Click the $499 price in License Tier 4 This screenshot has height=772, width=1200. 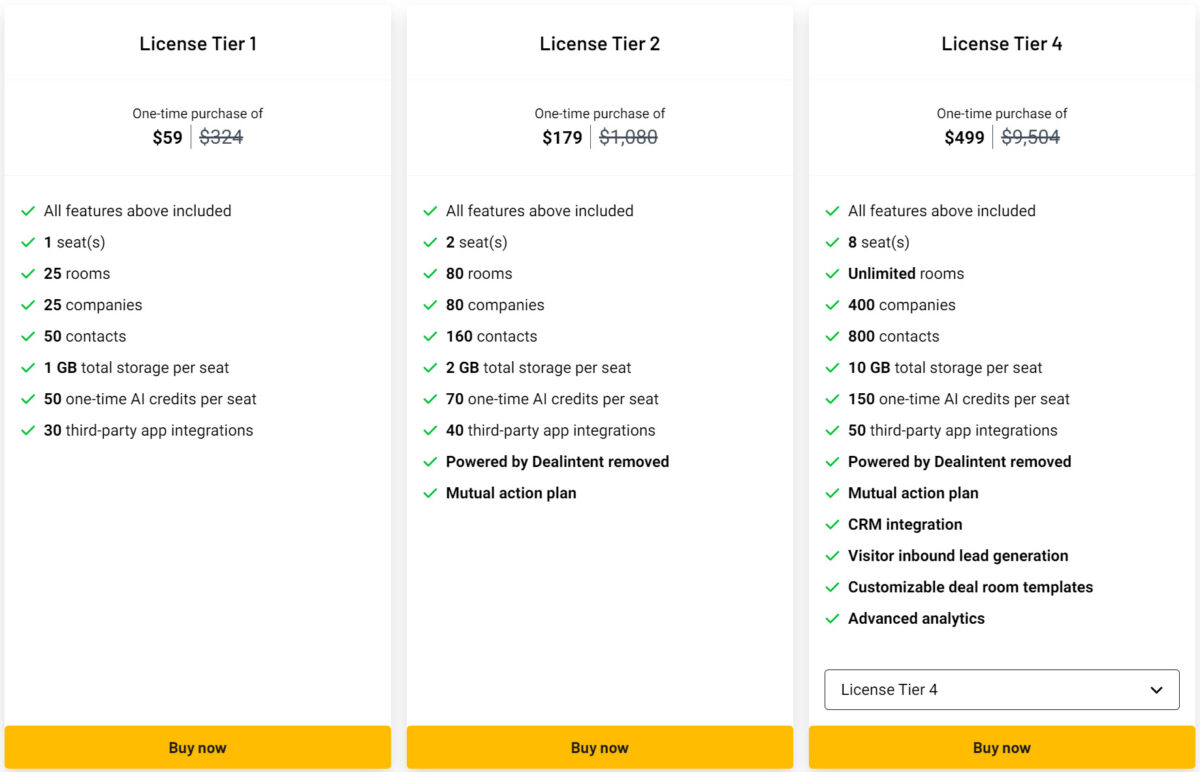(964, 137)
